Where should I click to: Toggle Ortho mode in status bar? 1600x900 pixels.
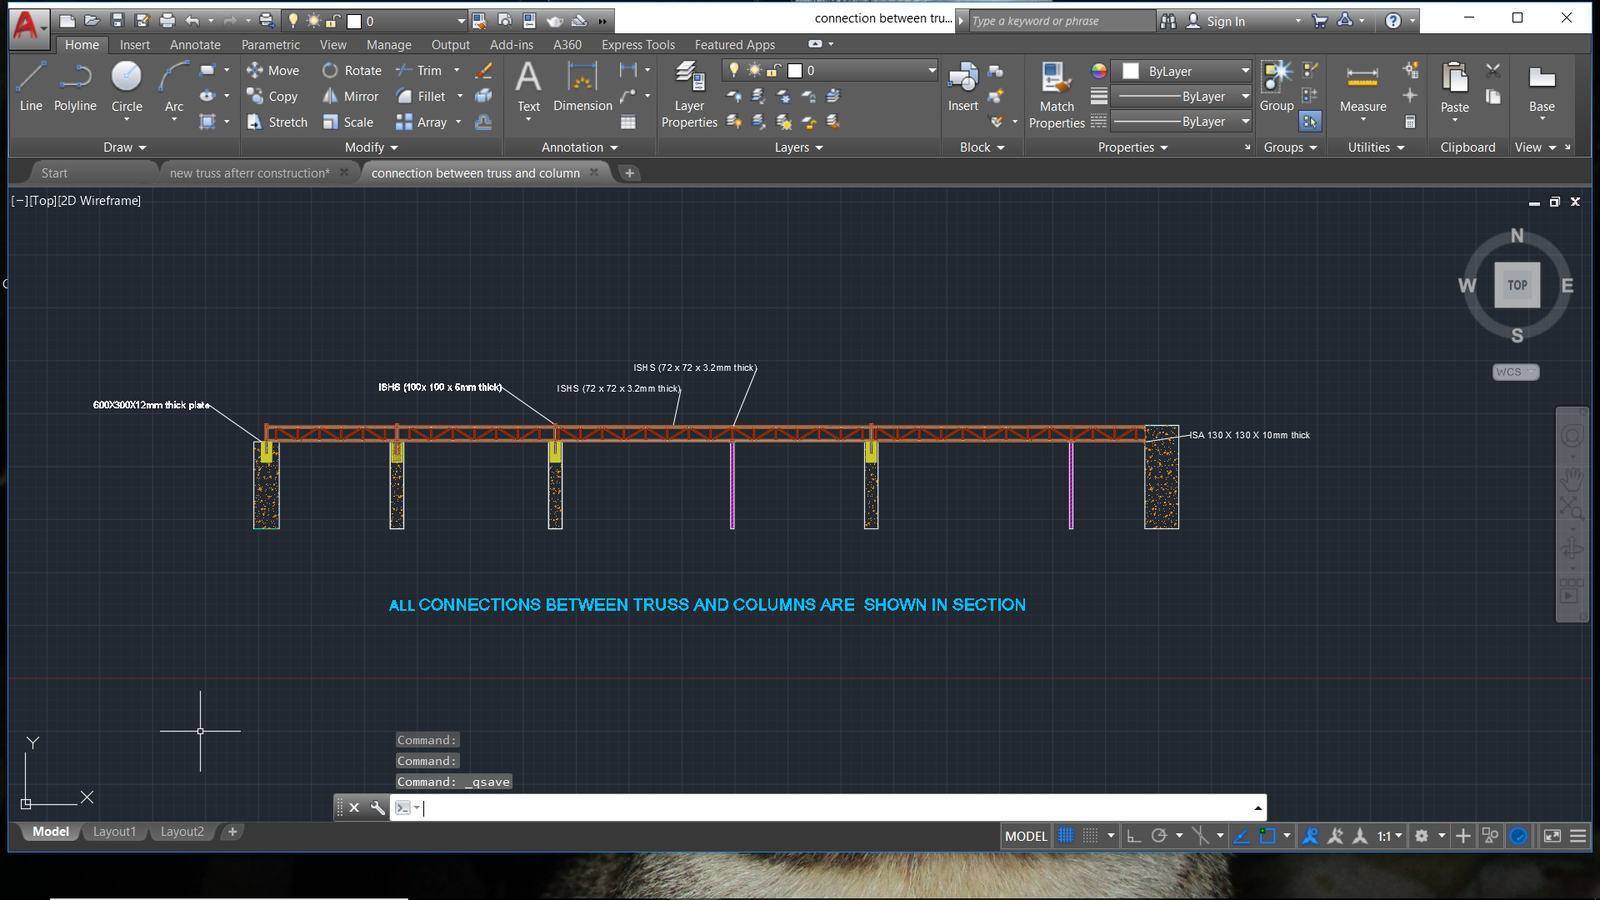1133,836
